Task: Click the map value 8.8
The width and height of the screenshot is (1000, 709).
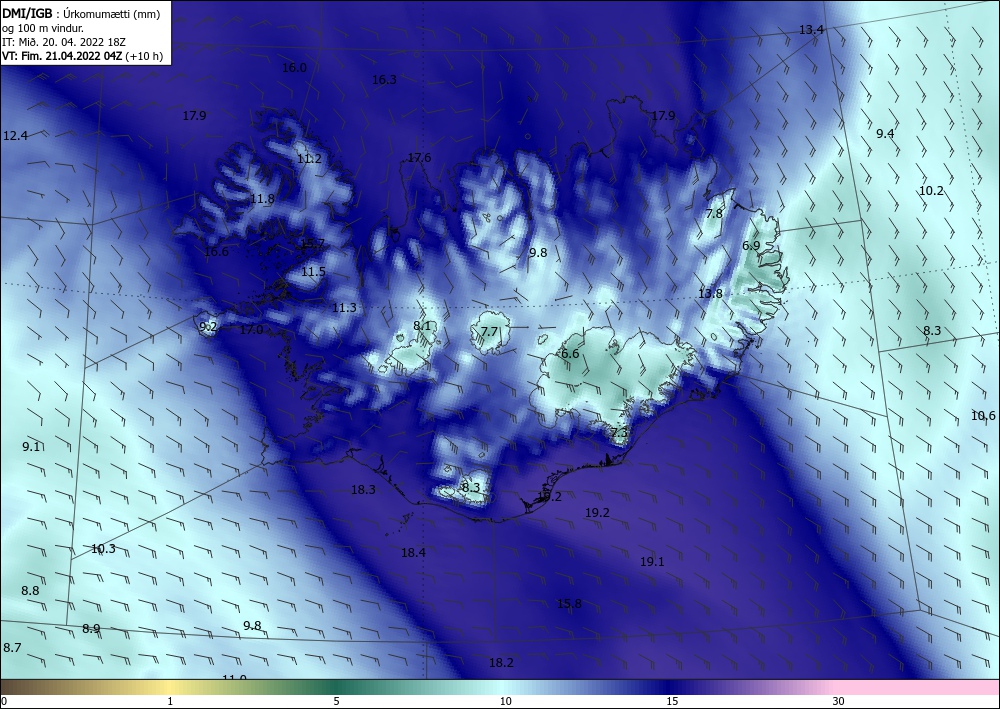Action: (x=30, y=591)
